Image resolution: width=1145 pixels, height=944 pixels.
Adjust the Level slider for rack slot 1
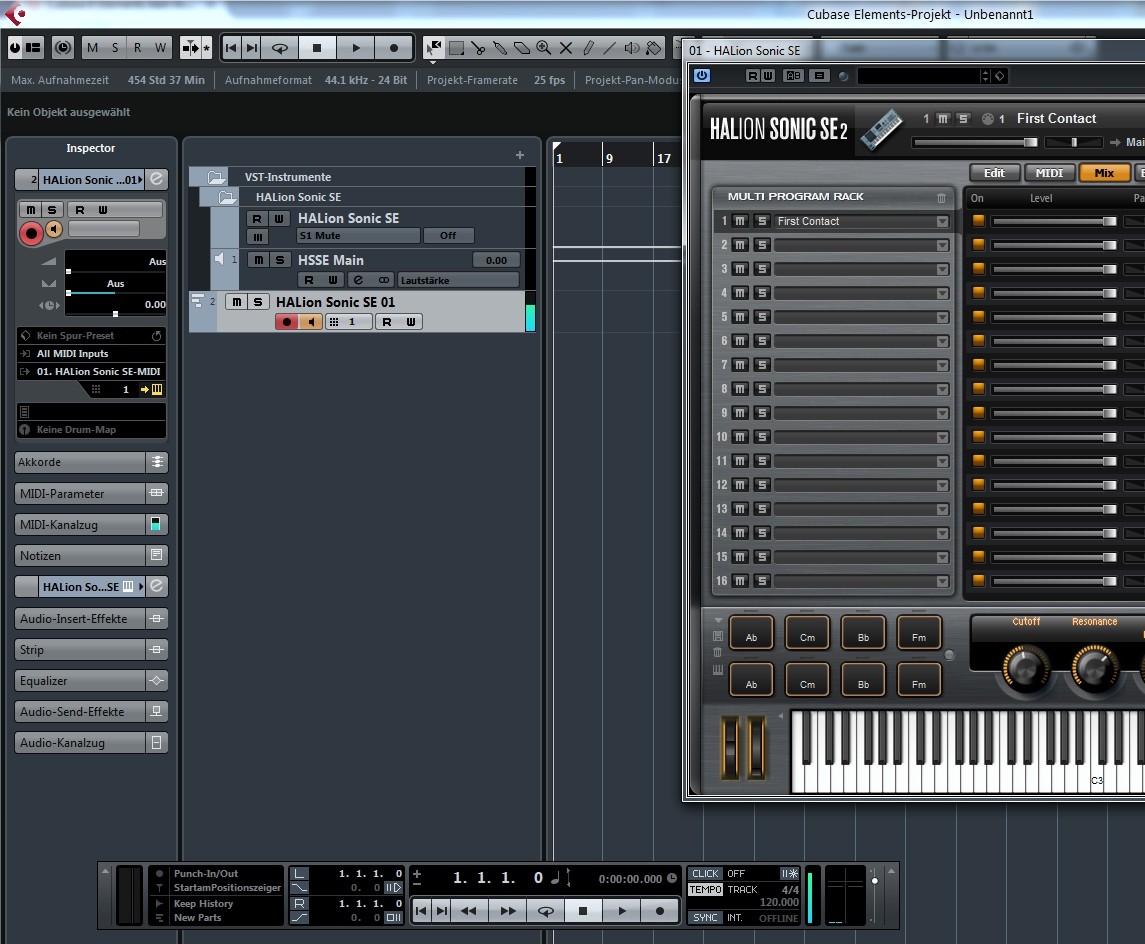coord(1054,221)
